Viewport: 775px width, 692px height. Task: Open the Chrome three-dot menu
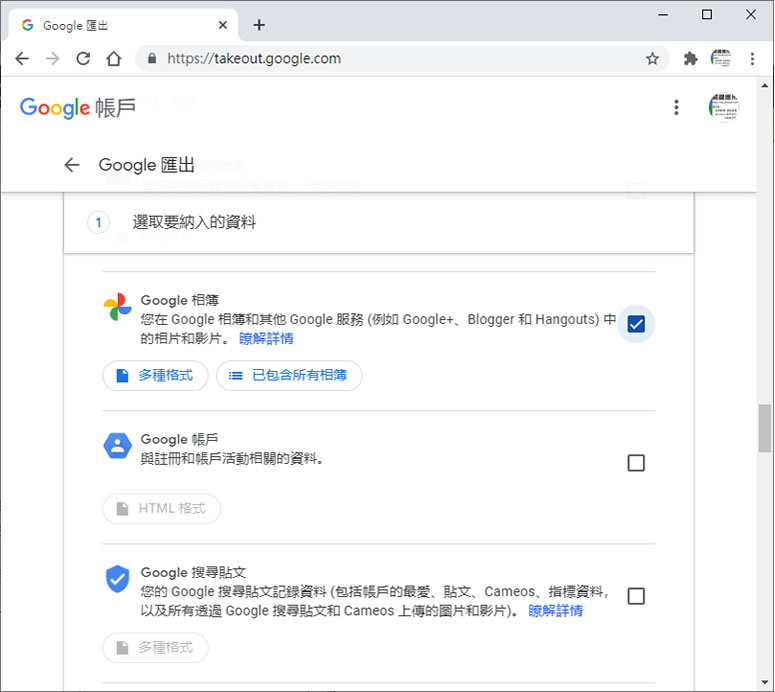click(x=752, y=59)
